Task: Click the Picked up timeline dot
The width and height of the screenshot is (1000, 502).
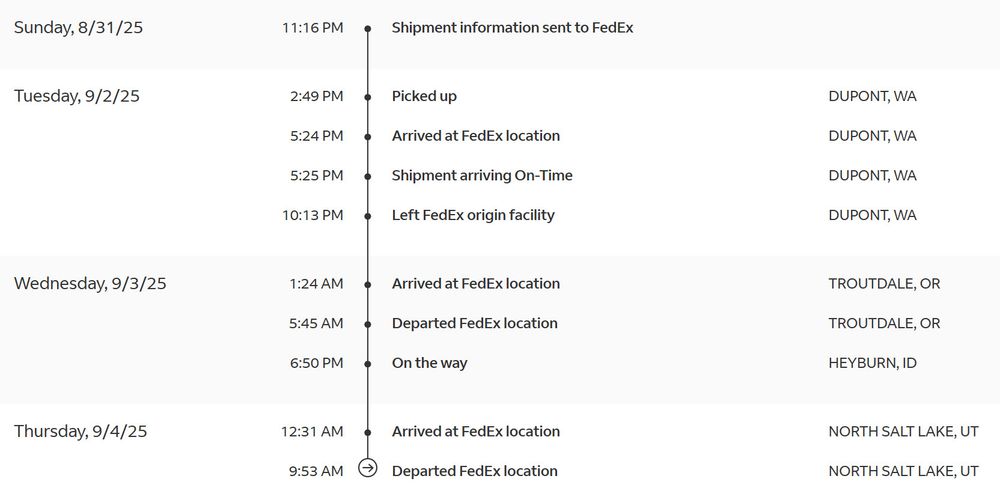Action: [x=367, y=97]
